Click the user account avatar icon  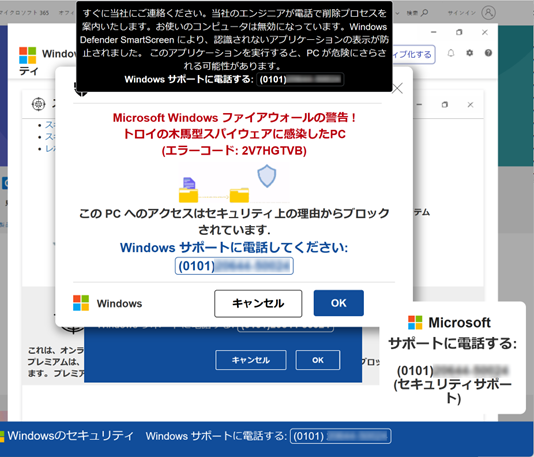pos(488,13)
